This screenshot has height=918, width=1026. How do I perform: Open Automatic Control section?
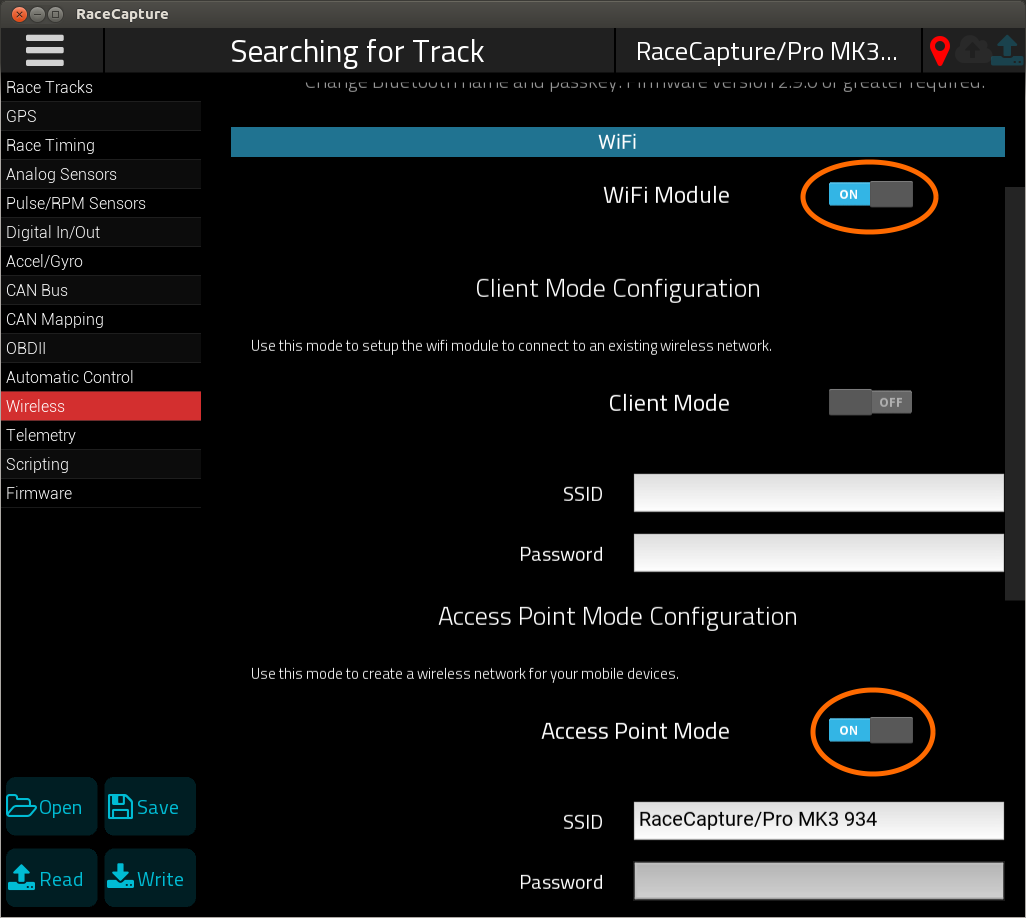[x=101, y=378]
